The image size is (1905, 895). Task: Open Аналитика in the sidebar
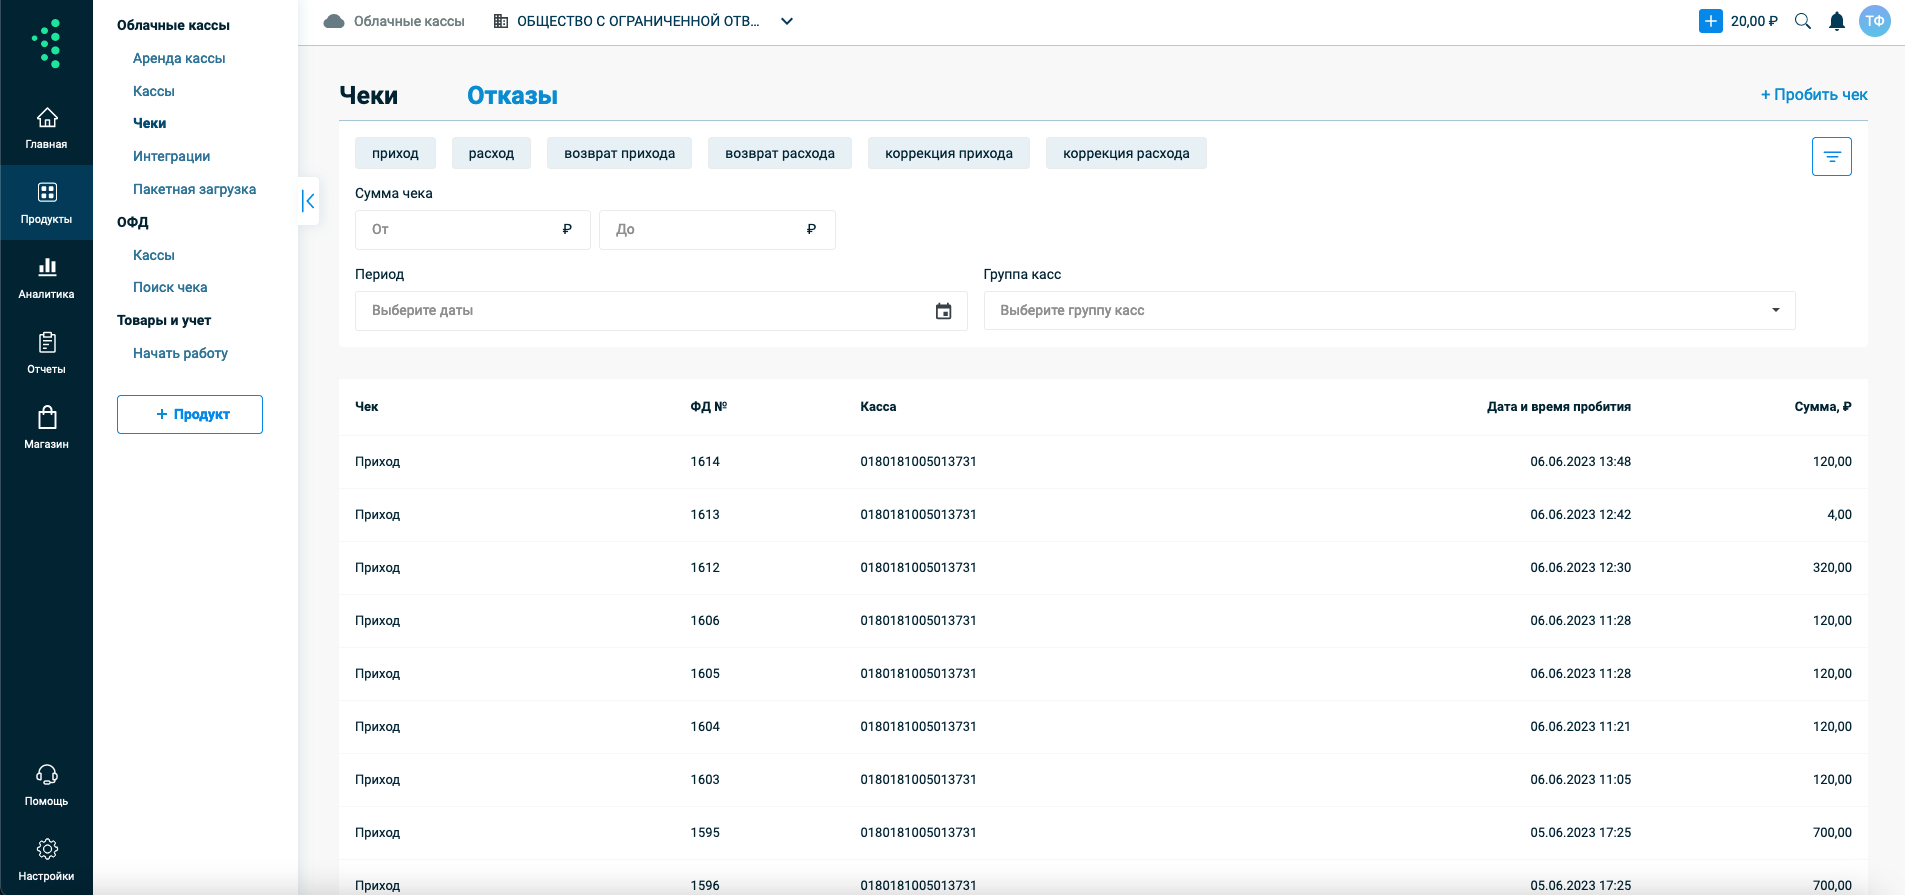pos(46,278)
